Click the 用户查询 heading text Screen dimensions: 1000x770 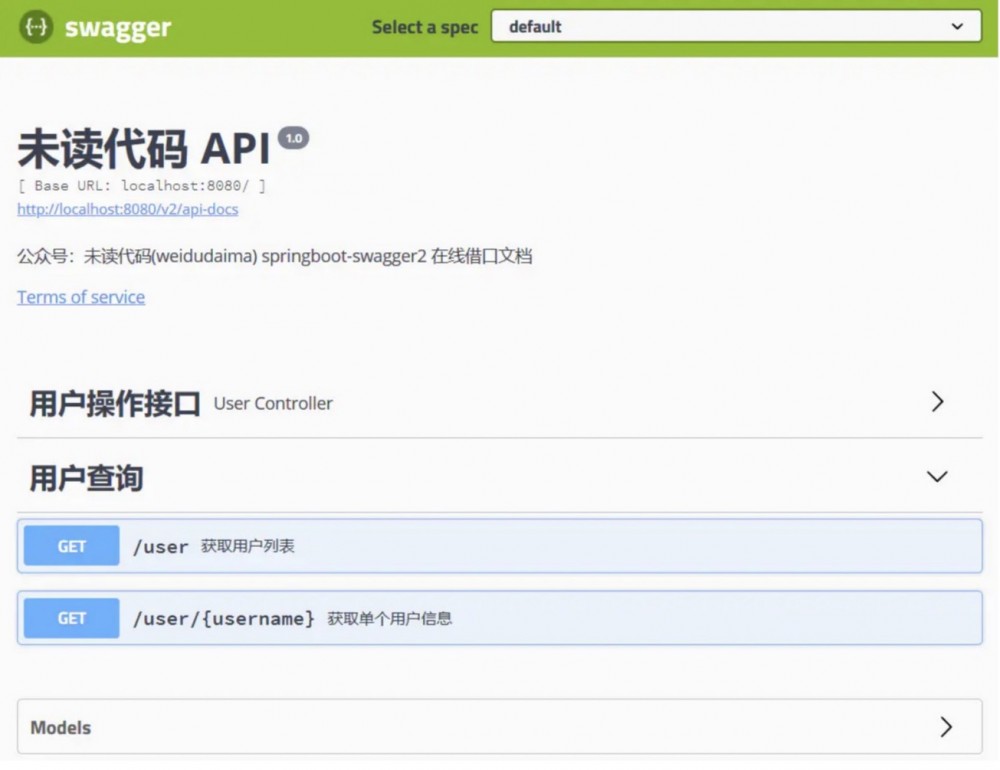pos(87,478)
